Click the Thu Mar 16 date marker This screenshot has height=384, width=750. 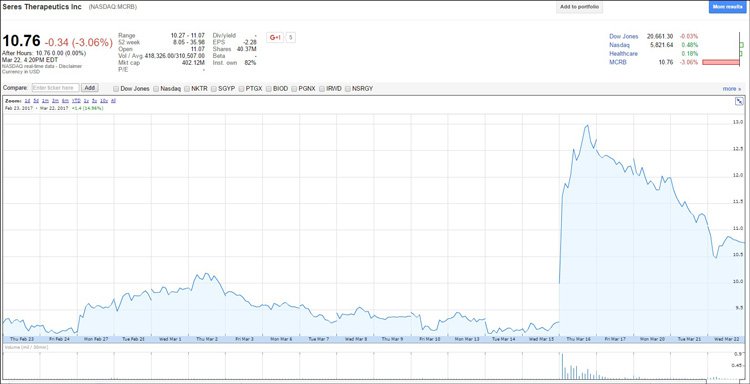(578, 339)
